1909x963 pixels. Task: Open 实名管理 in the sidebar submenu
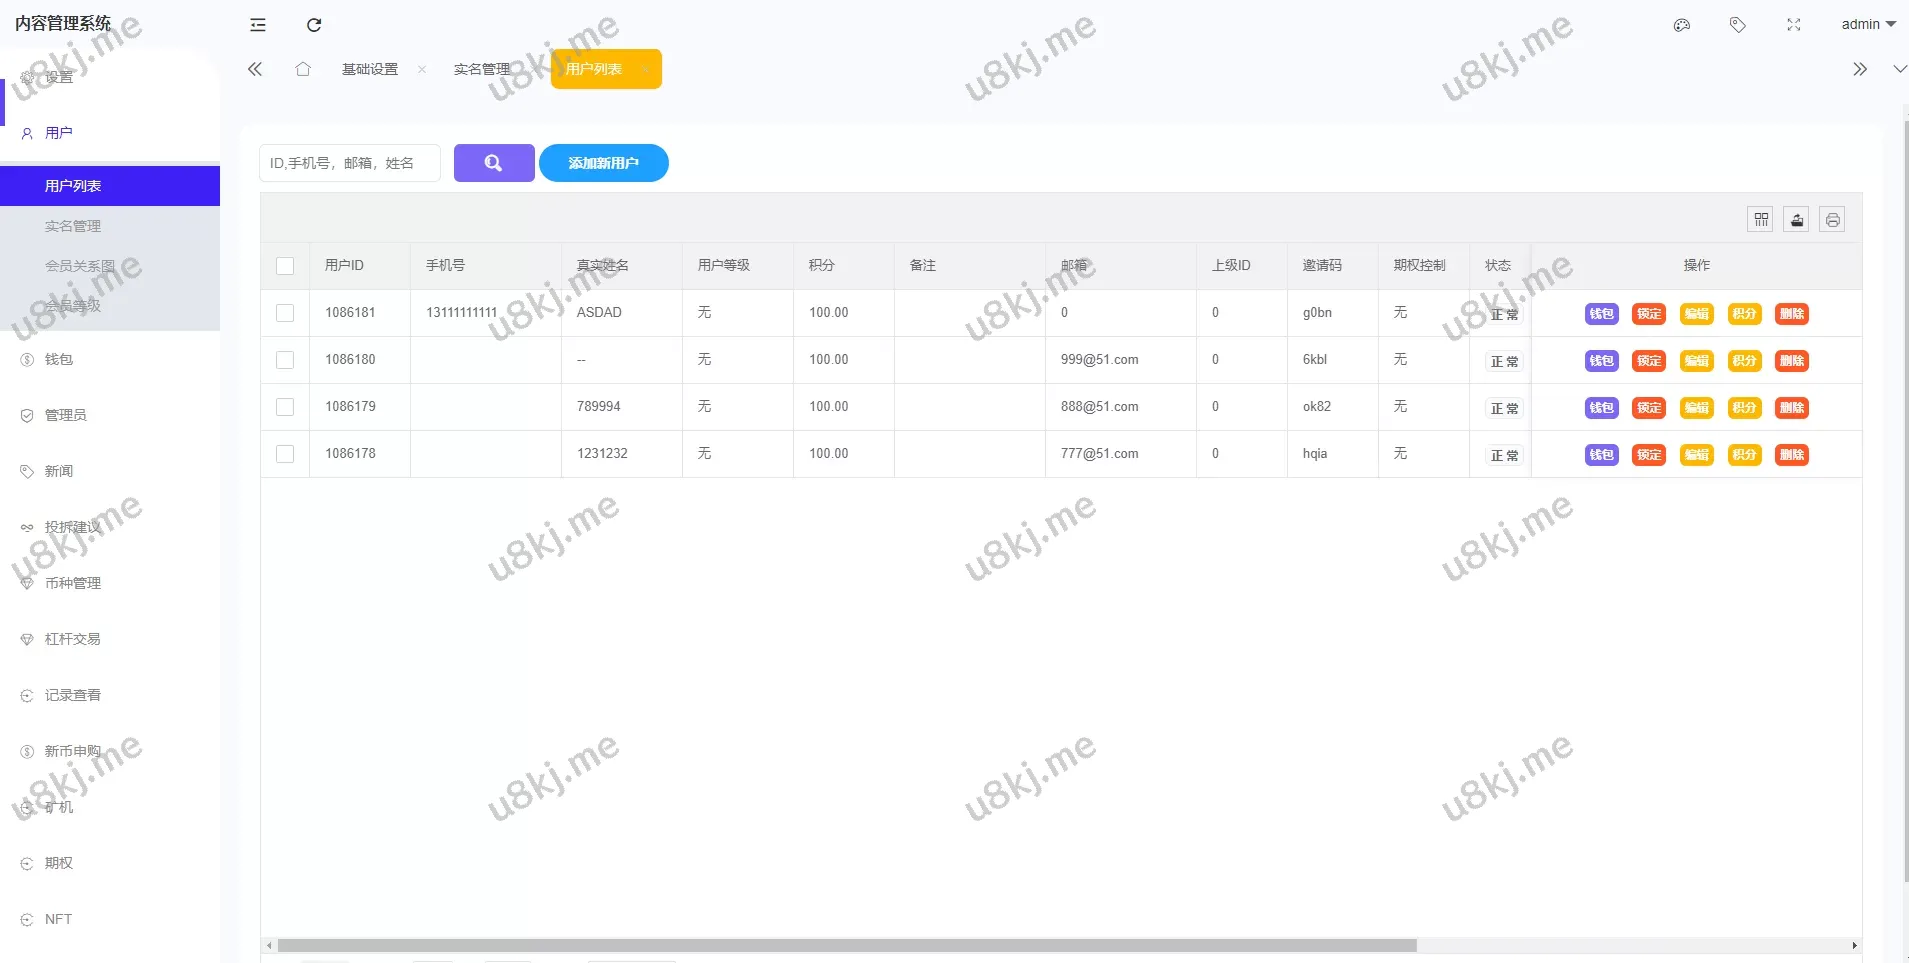(x=73, y=226)
